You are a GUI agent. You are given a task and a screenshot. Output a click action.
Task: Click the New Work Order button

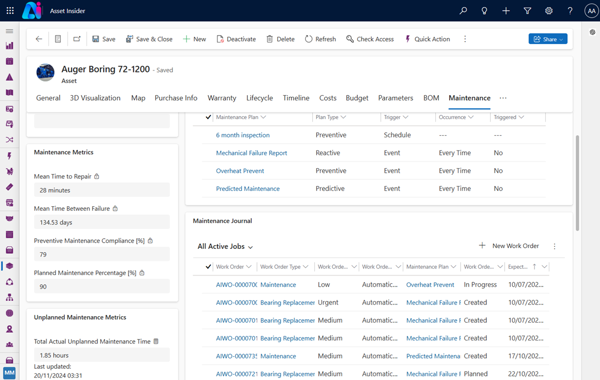coord(509,246)
